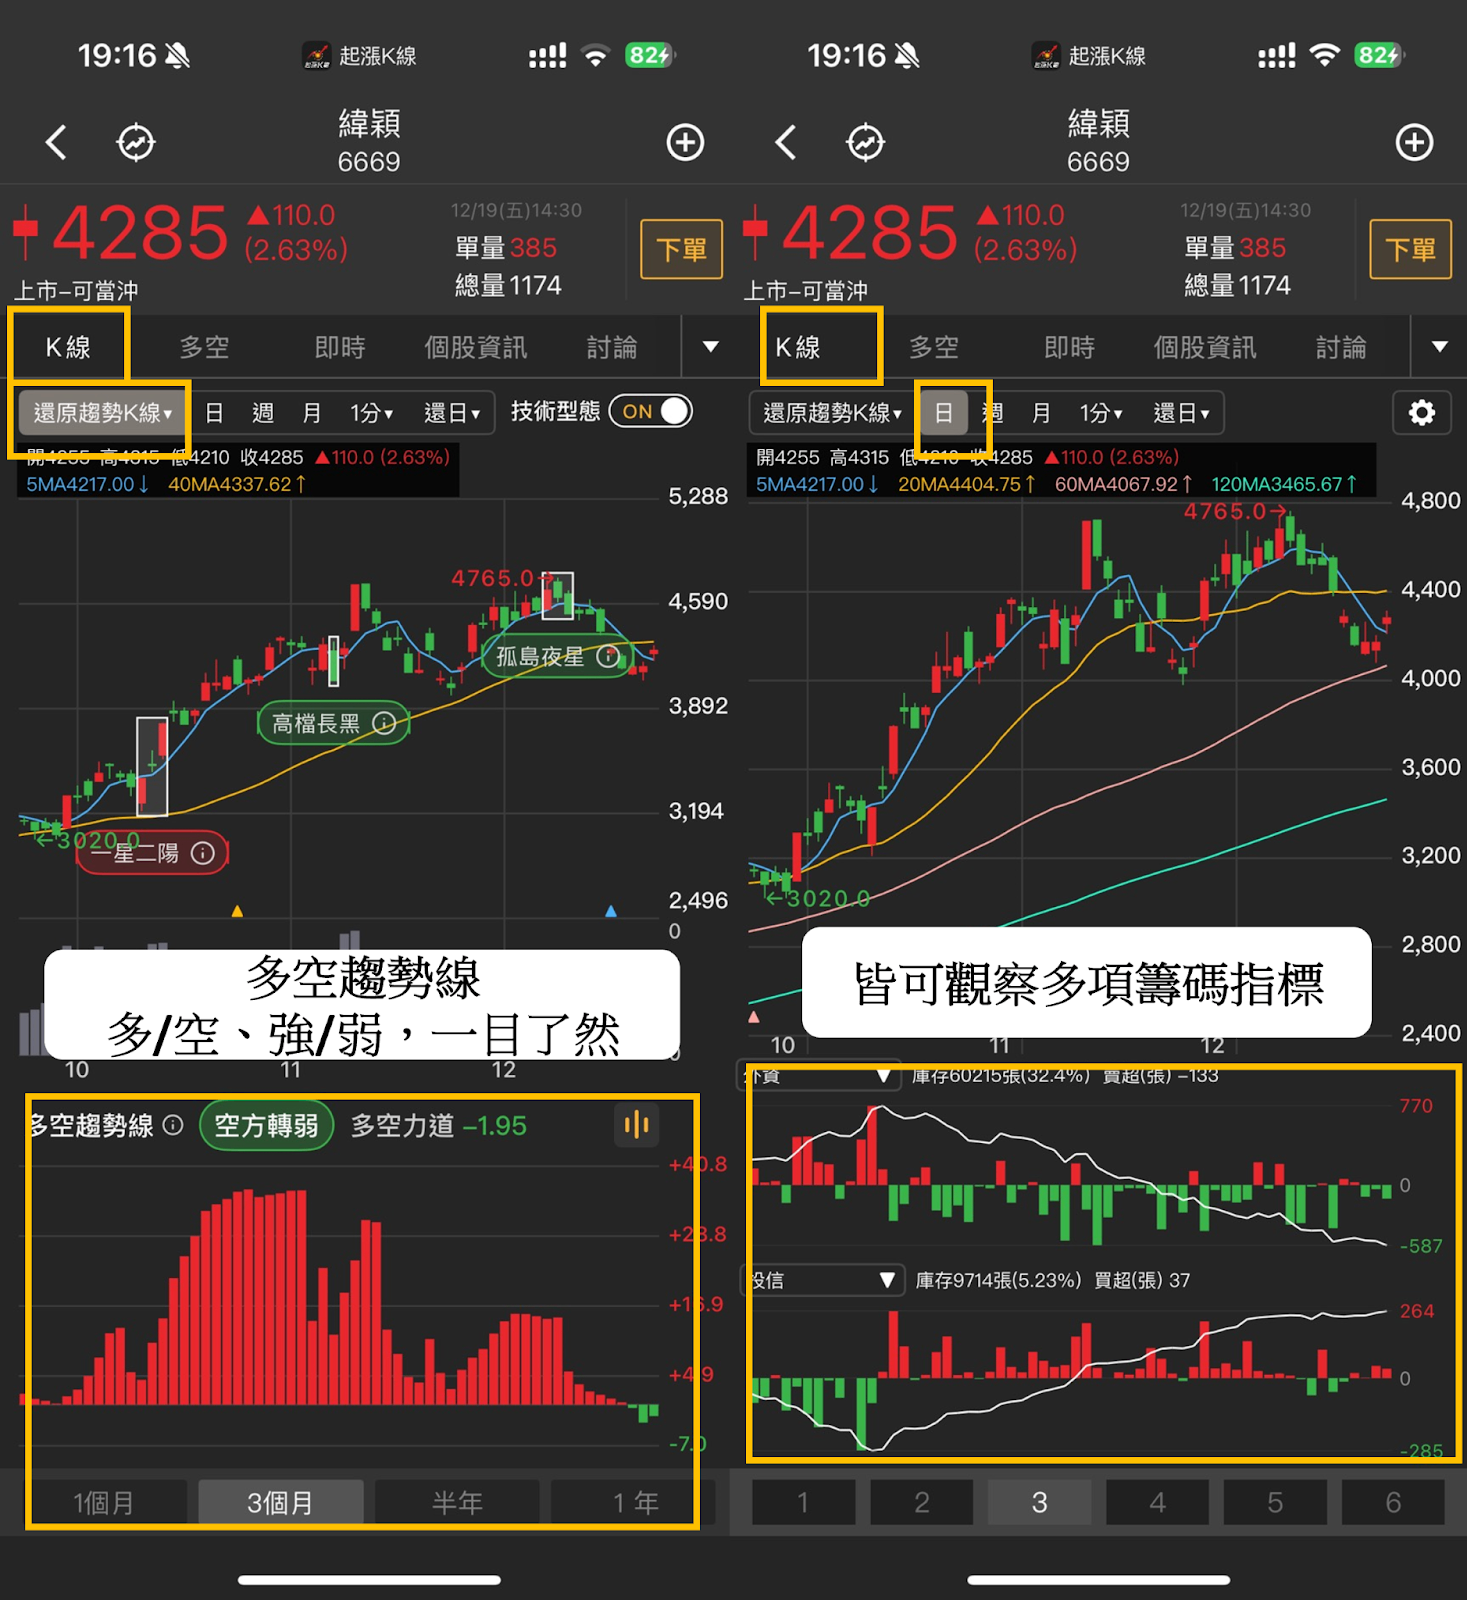Select 討論 tab in left screen

[611, 347]
